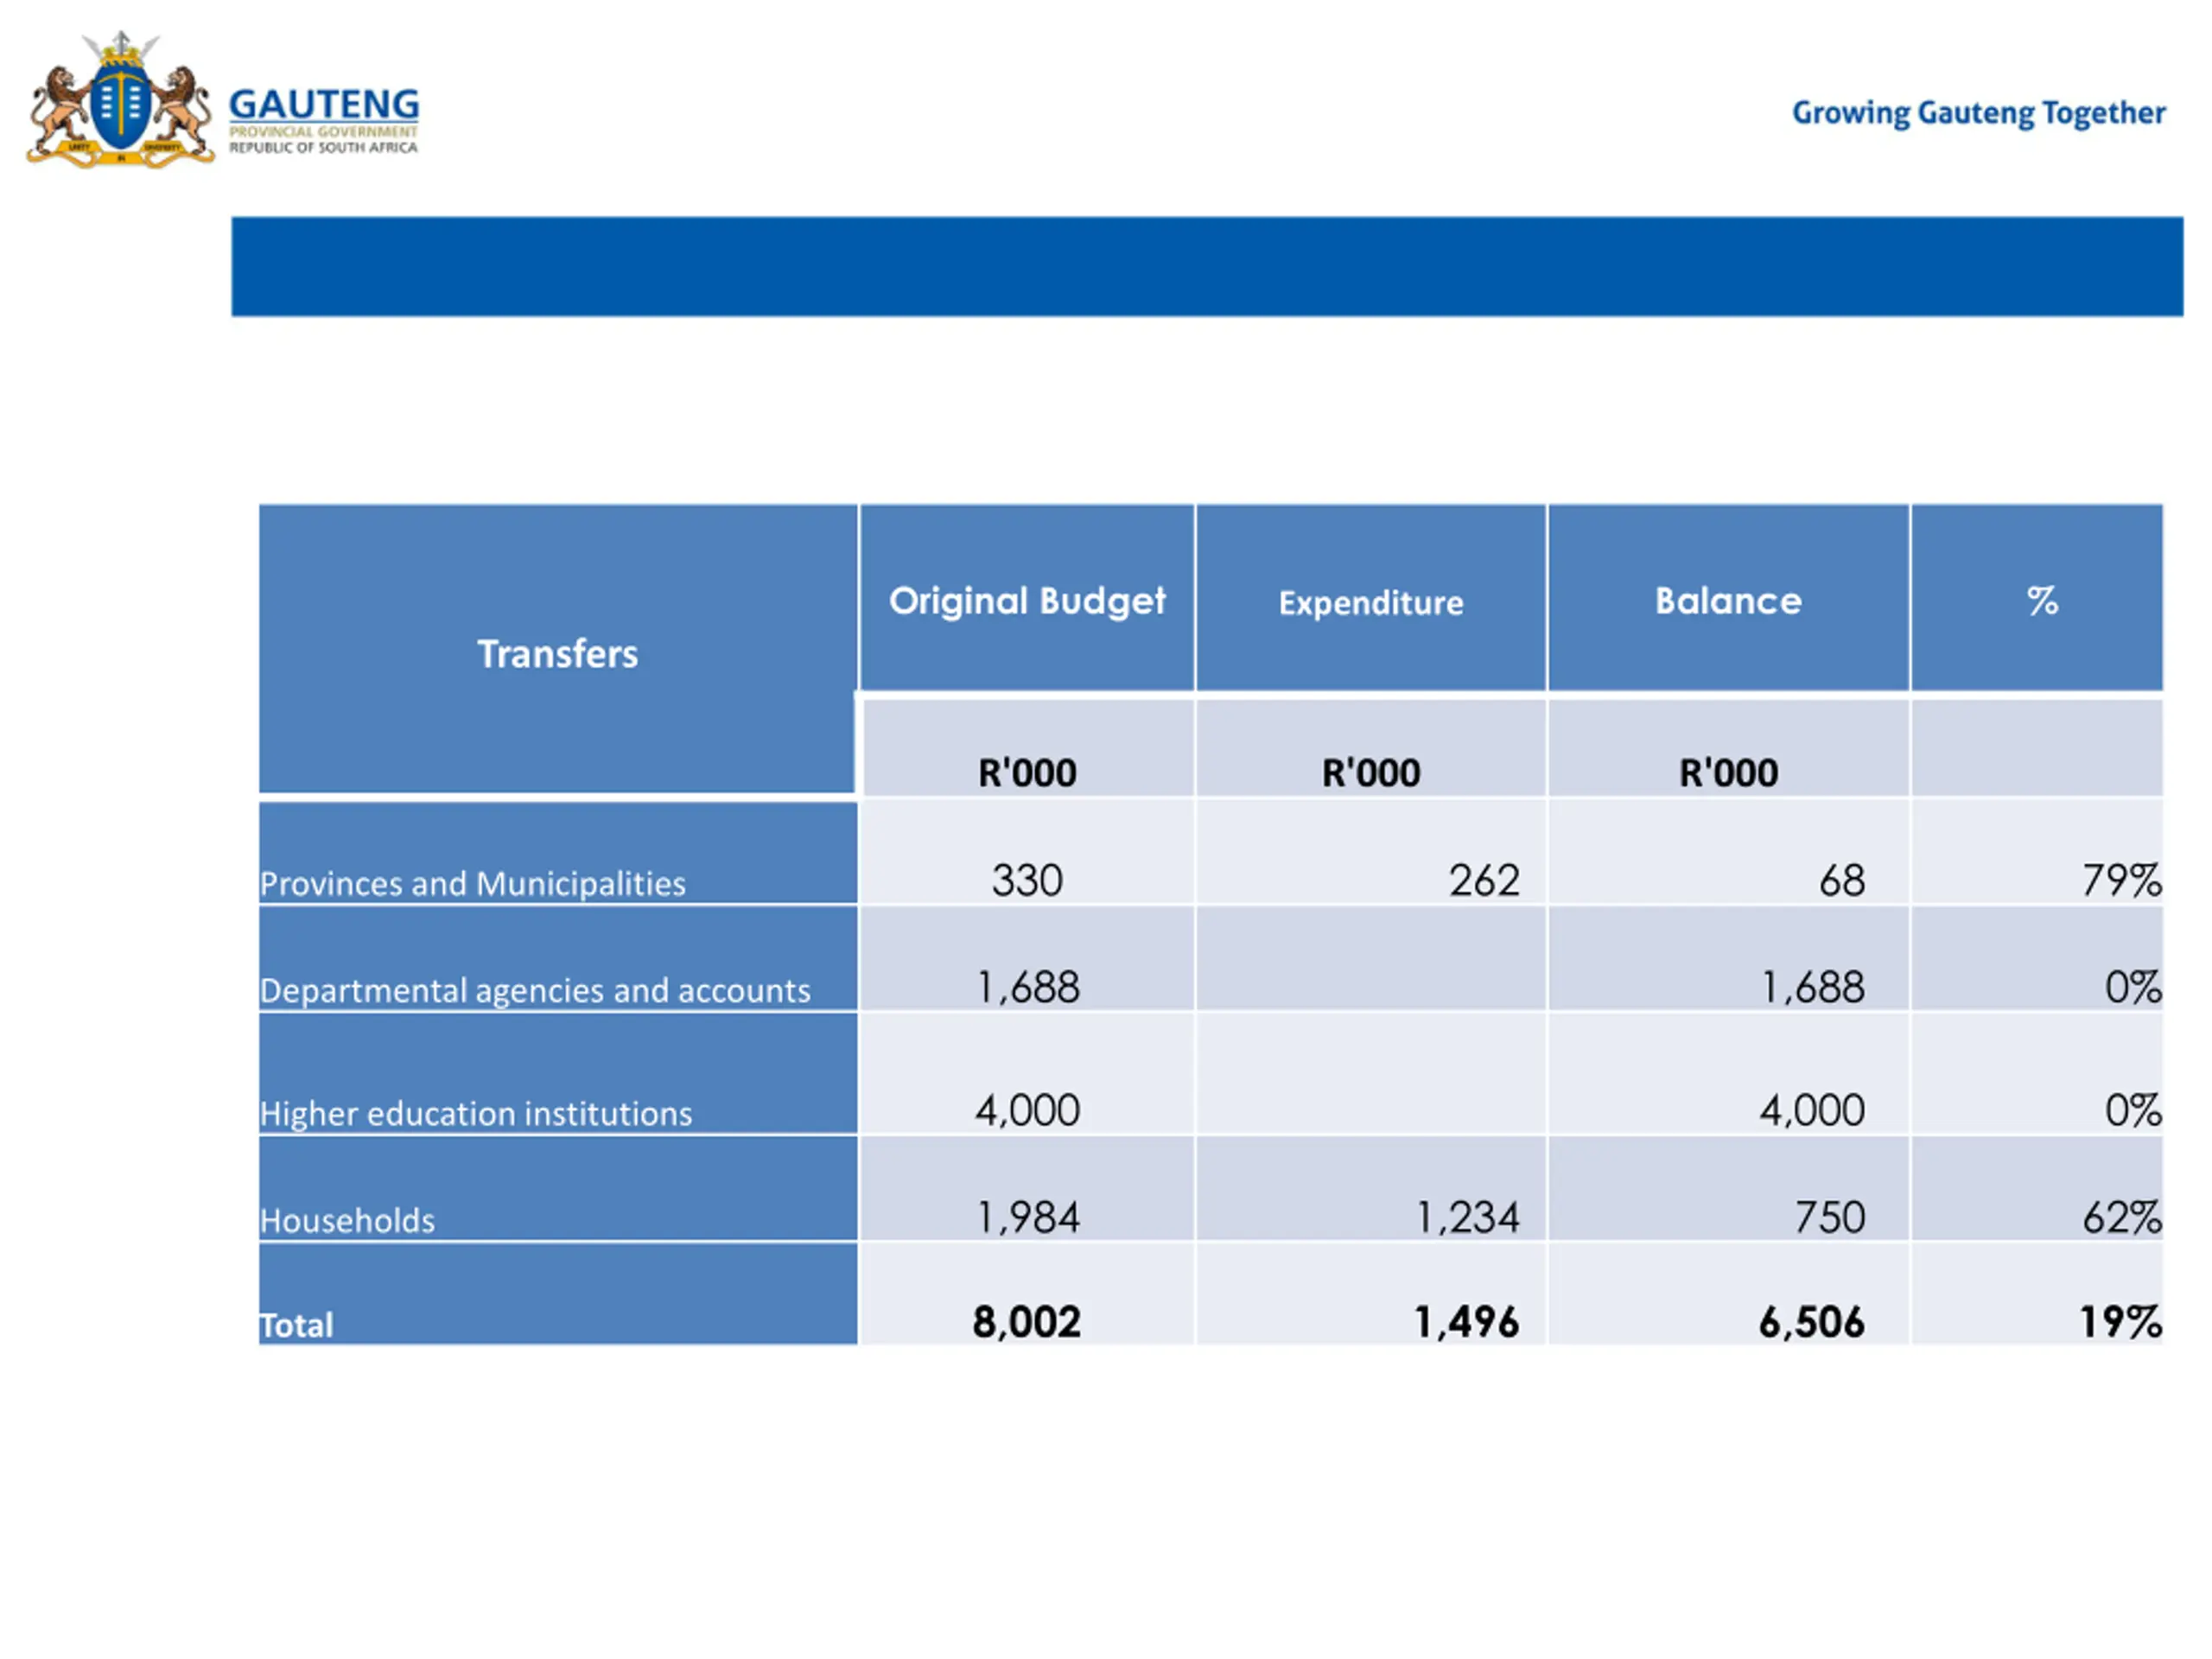Click R'000 under Balance
Image resolution: width=2212 pixels, height=1659 pixels.
click(x=1728, y=773)
